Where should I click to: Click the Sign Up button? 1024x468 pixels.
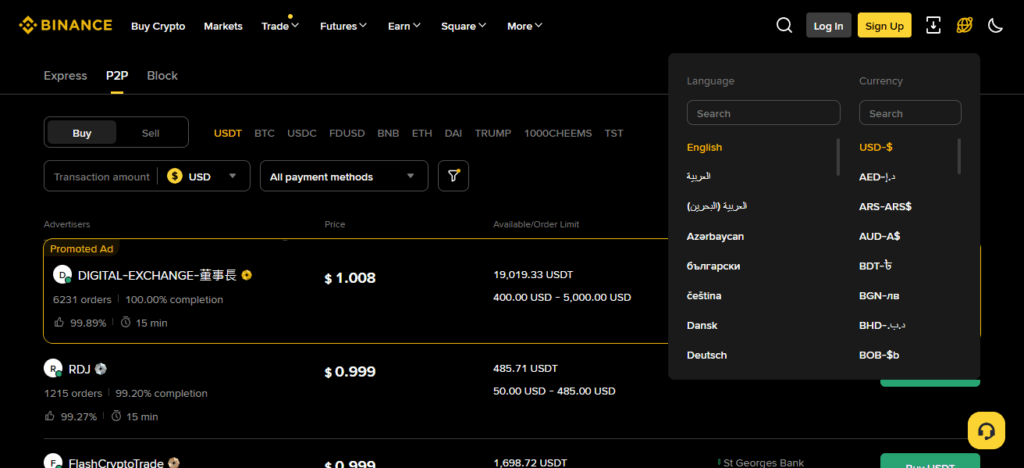tap(884, 25)
